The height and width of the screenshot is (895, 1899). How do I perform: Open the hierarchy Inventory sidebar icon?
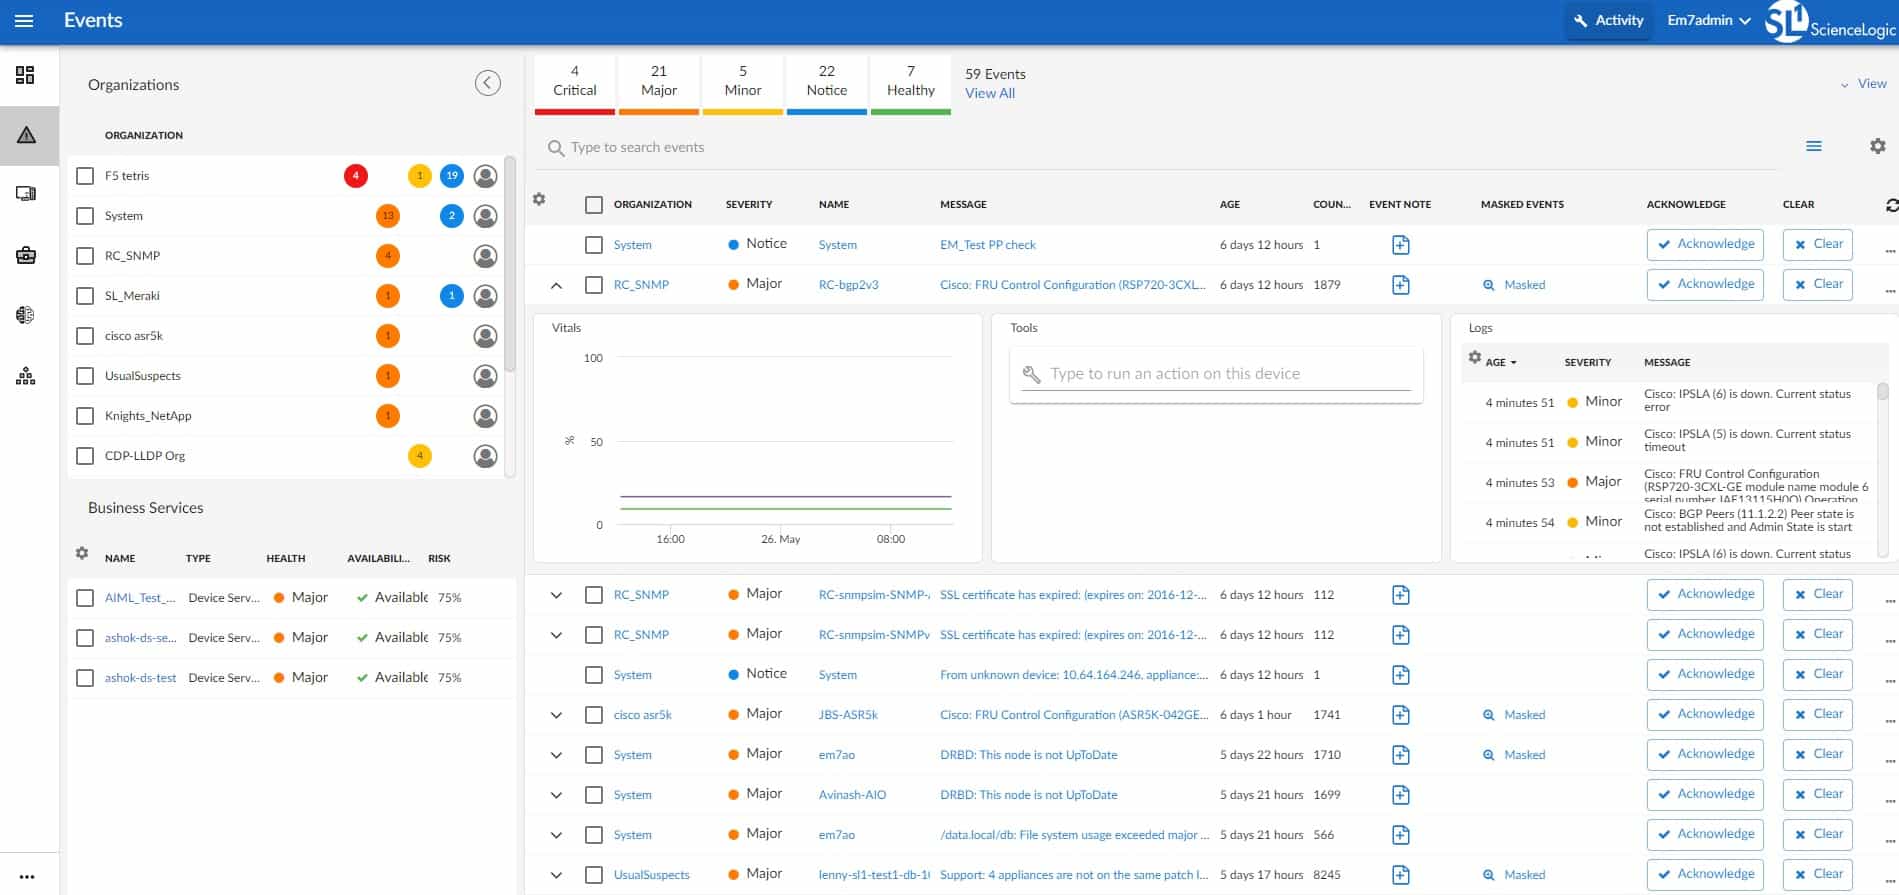[x=26, y=376]
